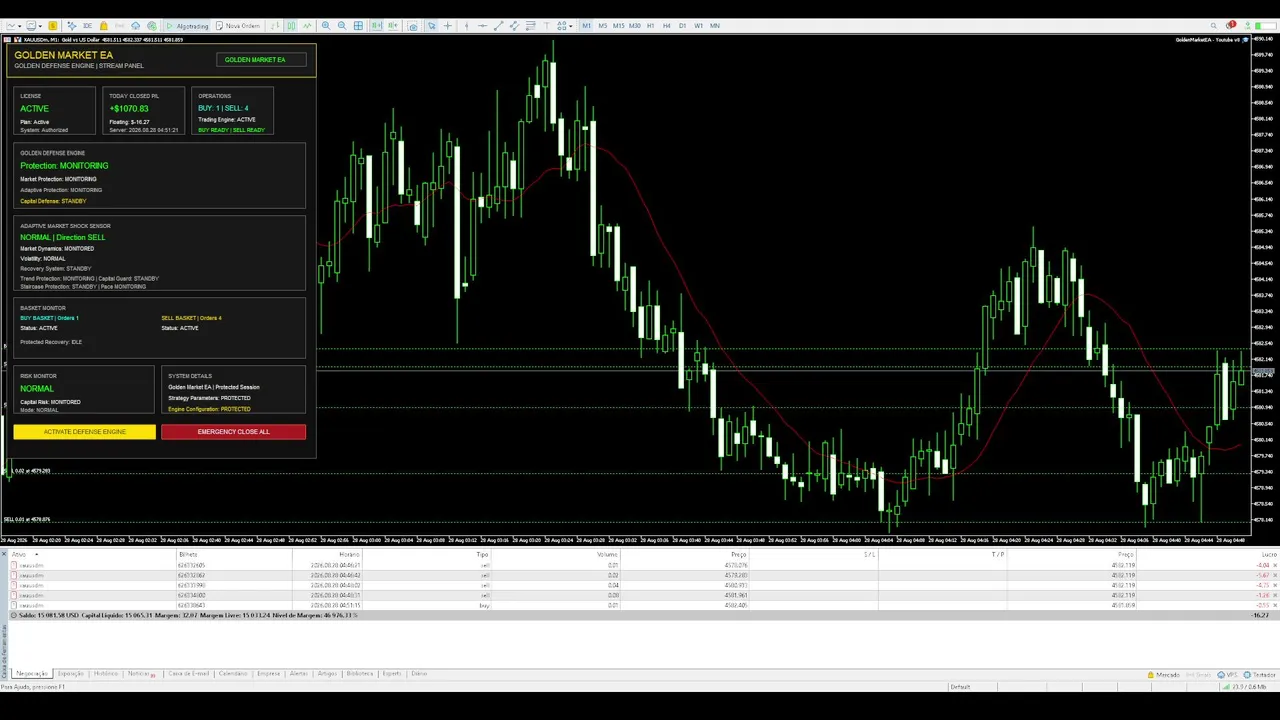Open the Calendário tab
The width and height of the screenshot is (1280, 720).
pyautogui.click(x=233, y=674)
